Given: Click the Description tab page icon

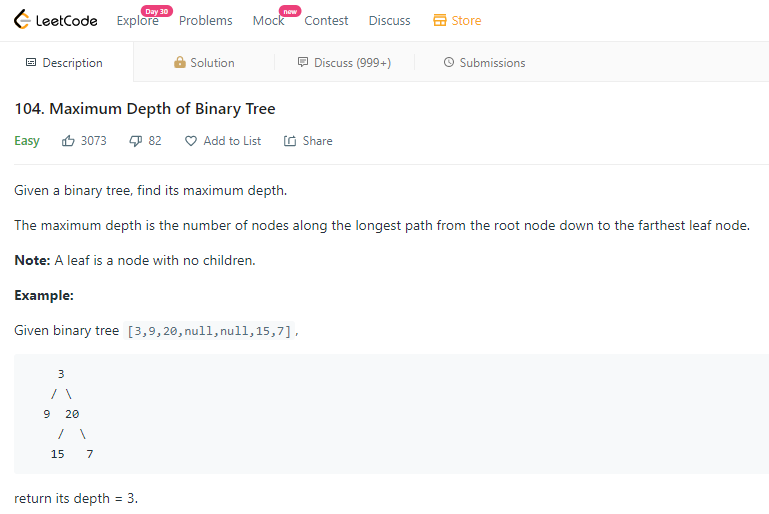Looking at the screenshot, I should [31, 62].
